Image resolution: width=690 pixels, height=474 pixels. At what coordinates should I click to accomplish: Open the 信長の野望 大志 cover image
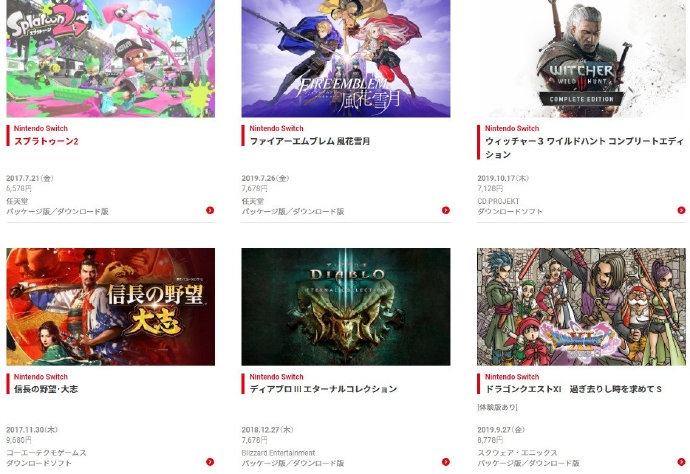click(x=110, y=307)
